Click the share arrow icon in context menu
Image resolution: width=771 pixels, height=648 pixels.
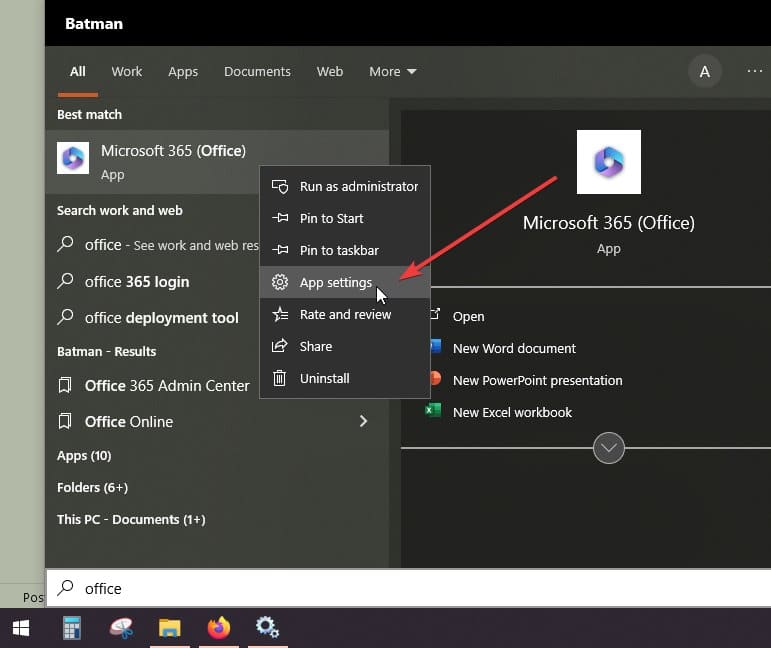click(280, 346)
